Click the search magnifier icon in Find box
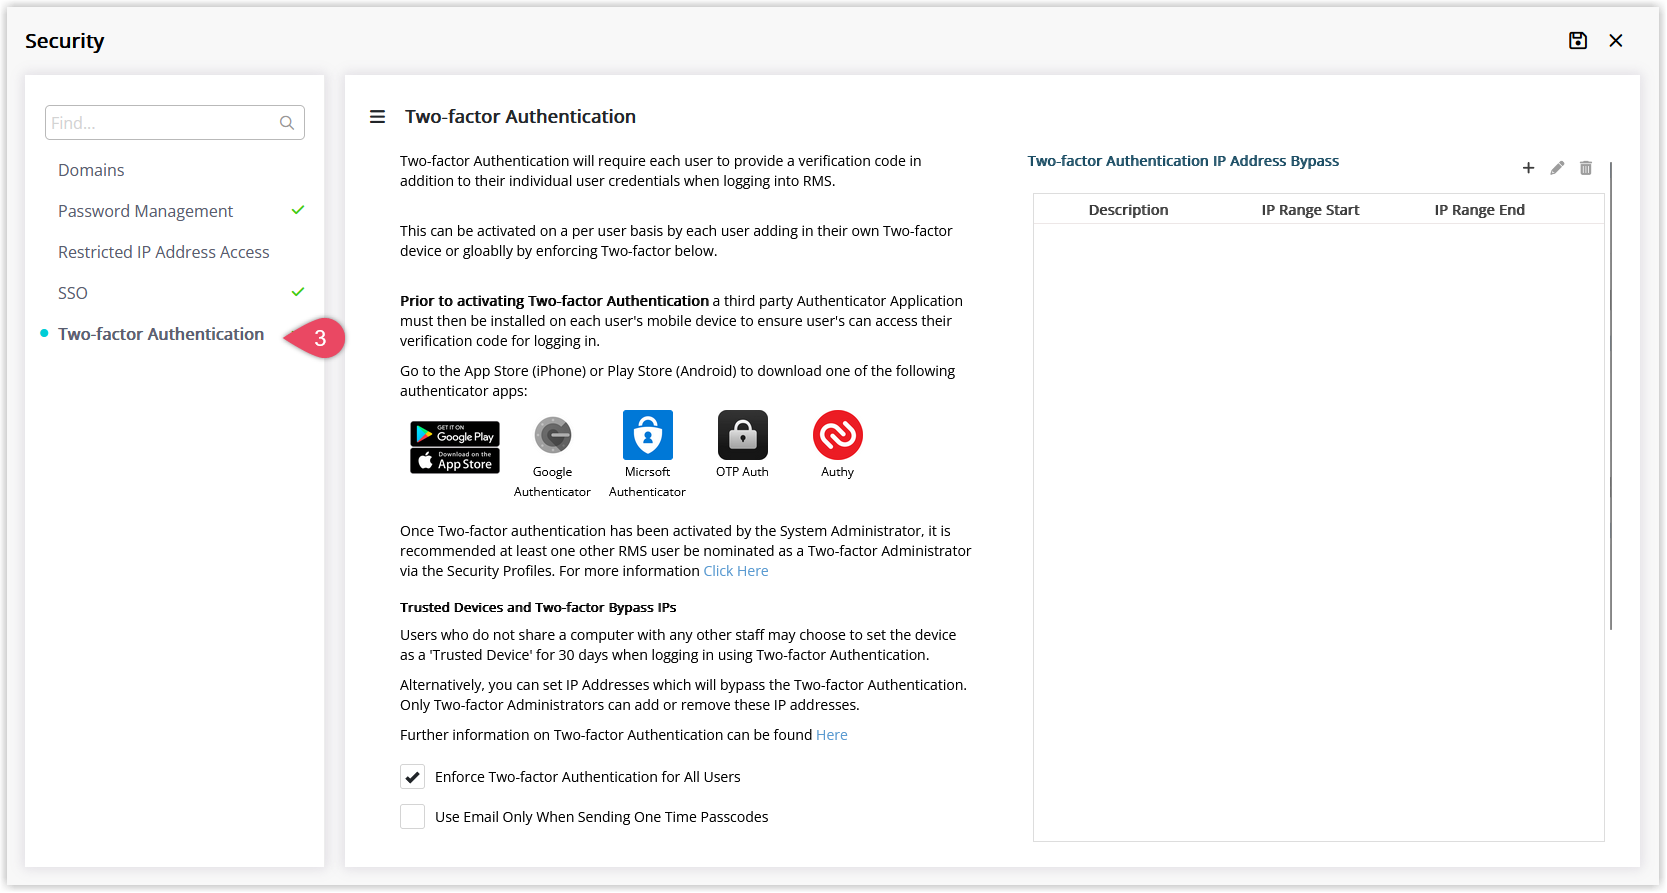This screenshot has width=1667, height=893. coord(287,123)
